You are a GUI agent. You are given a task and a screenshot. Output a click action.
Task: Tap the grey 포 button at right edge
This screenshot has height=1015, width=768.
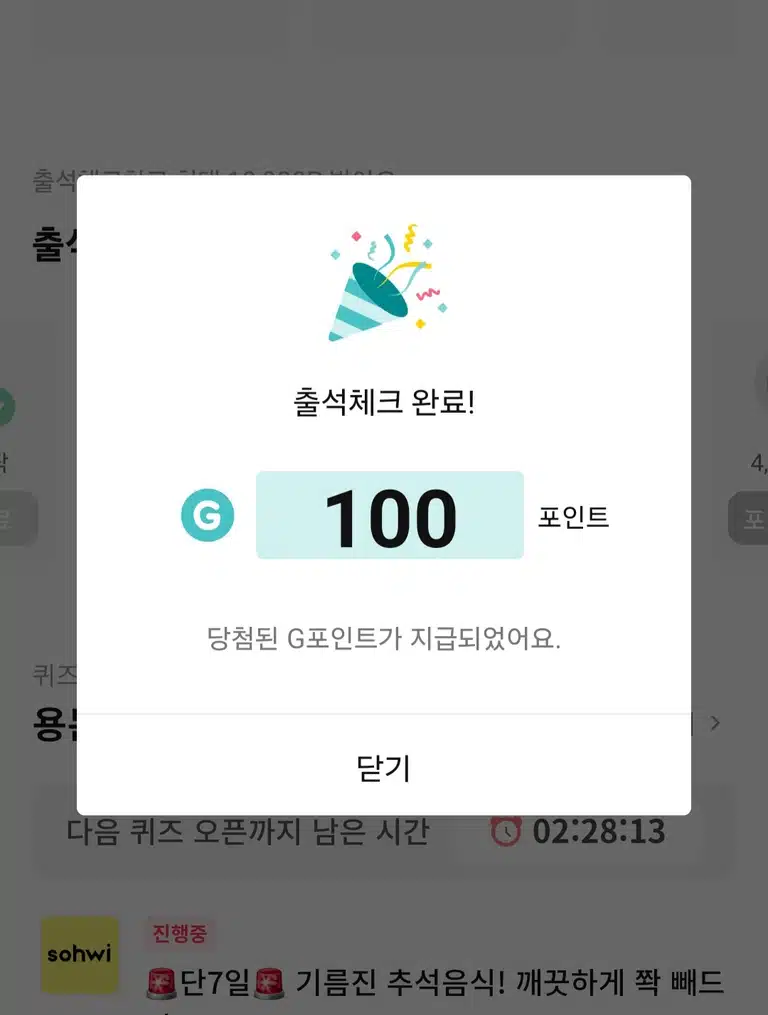[x=749, y=518]
